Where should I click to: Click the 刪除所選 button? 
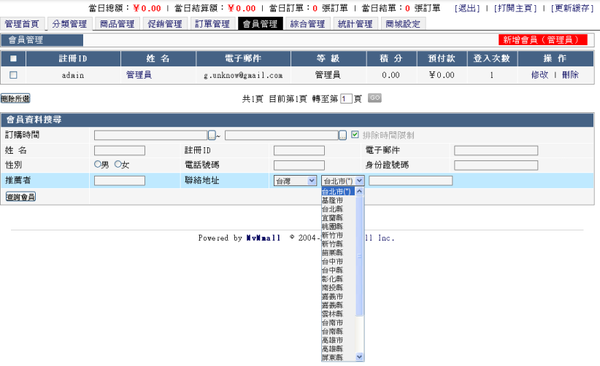tap(15, 98)
